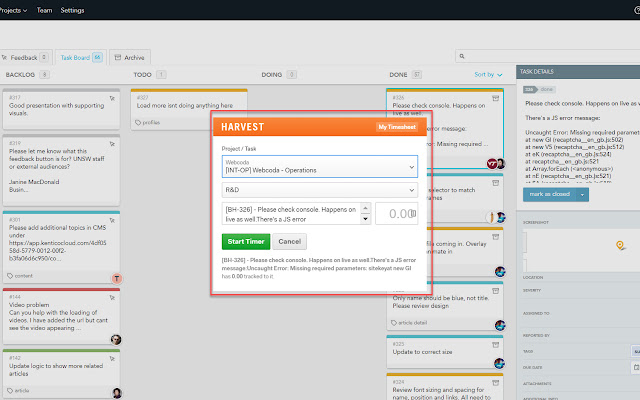This screenshot has height=400, width=640.
Task: Click the hours field showing 0.00
Action: 396,213
